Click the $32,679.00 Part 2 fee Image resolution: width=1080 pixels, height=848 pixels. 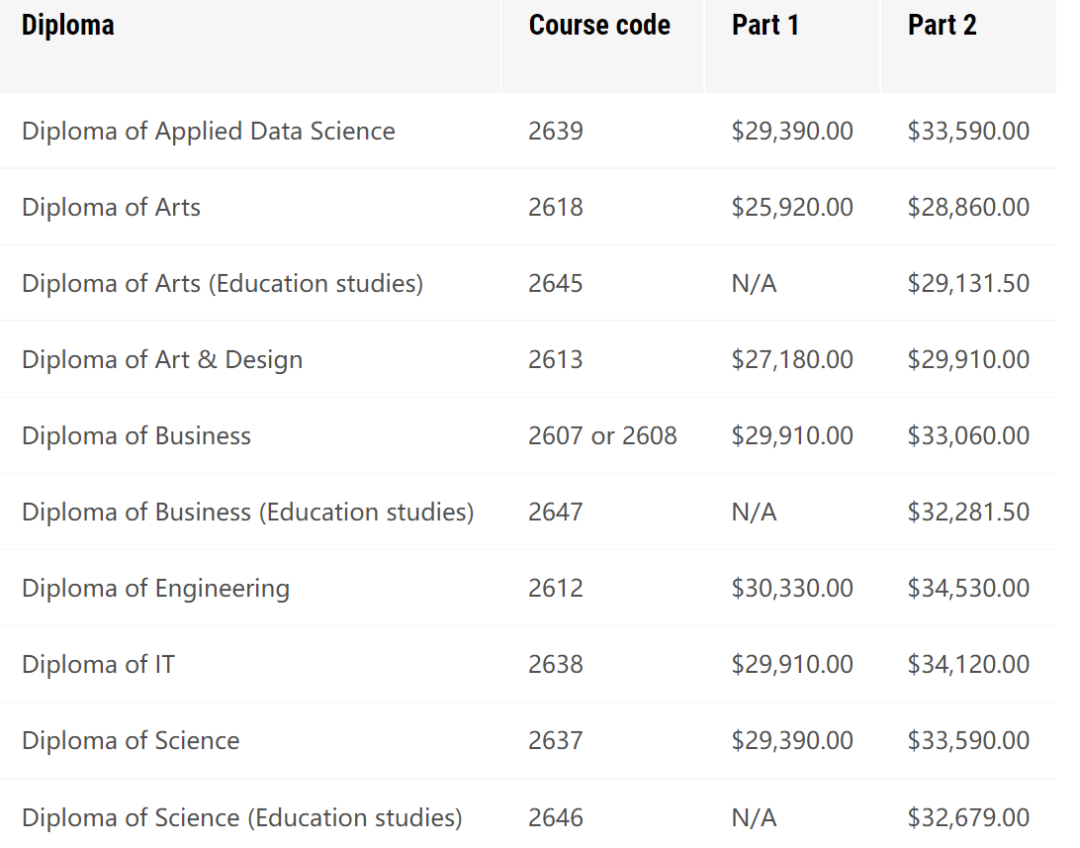(968, 818)
